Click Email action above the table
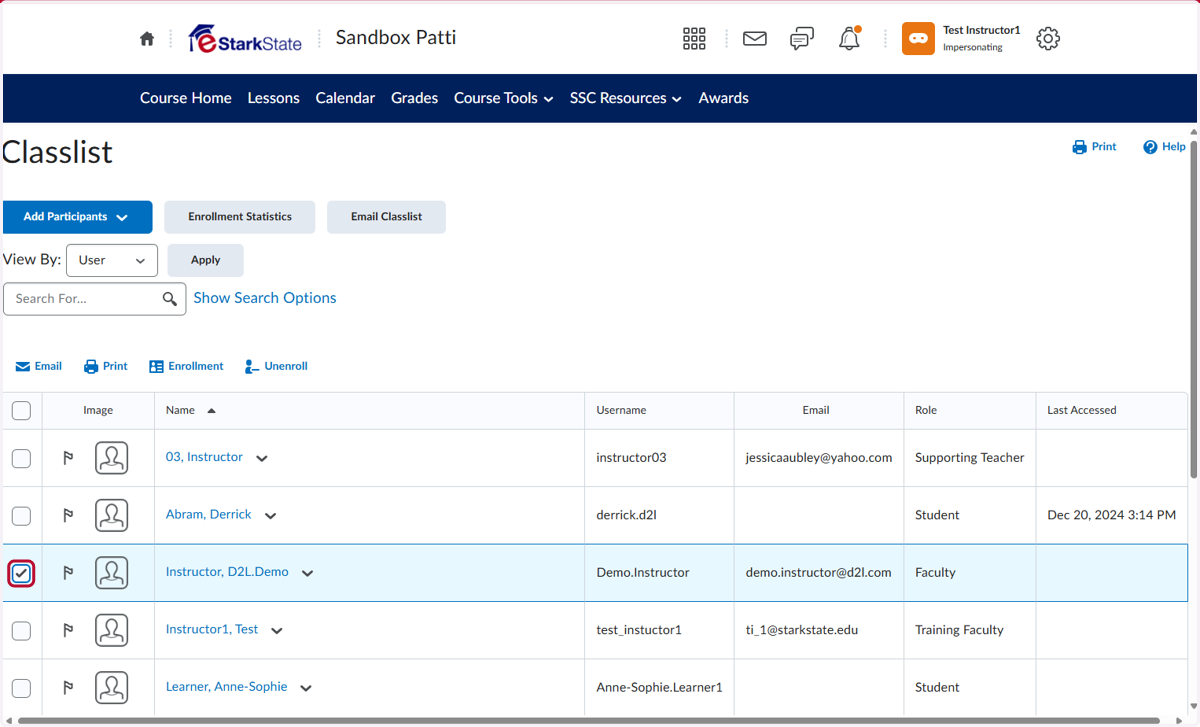Screen dimensions: 1200x727 point(39,366)
